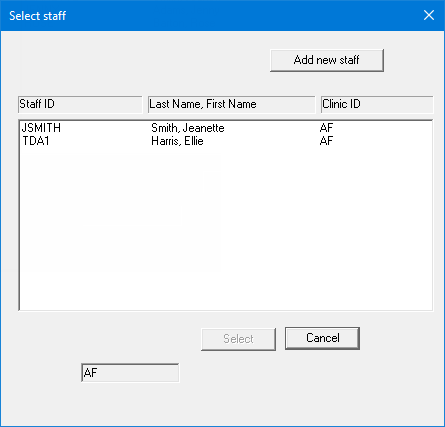Select the JSMITH staff row
This screenshot has width=445, height=427.
click(x=226, y=128)
